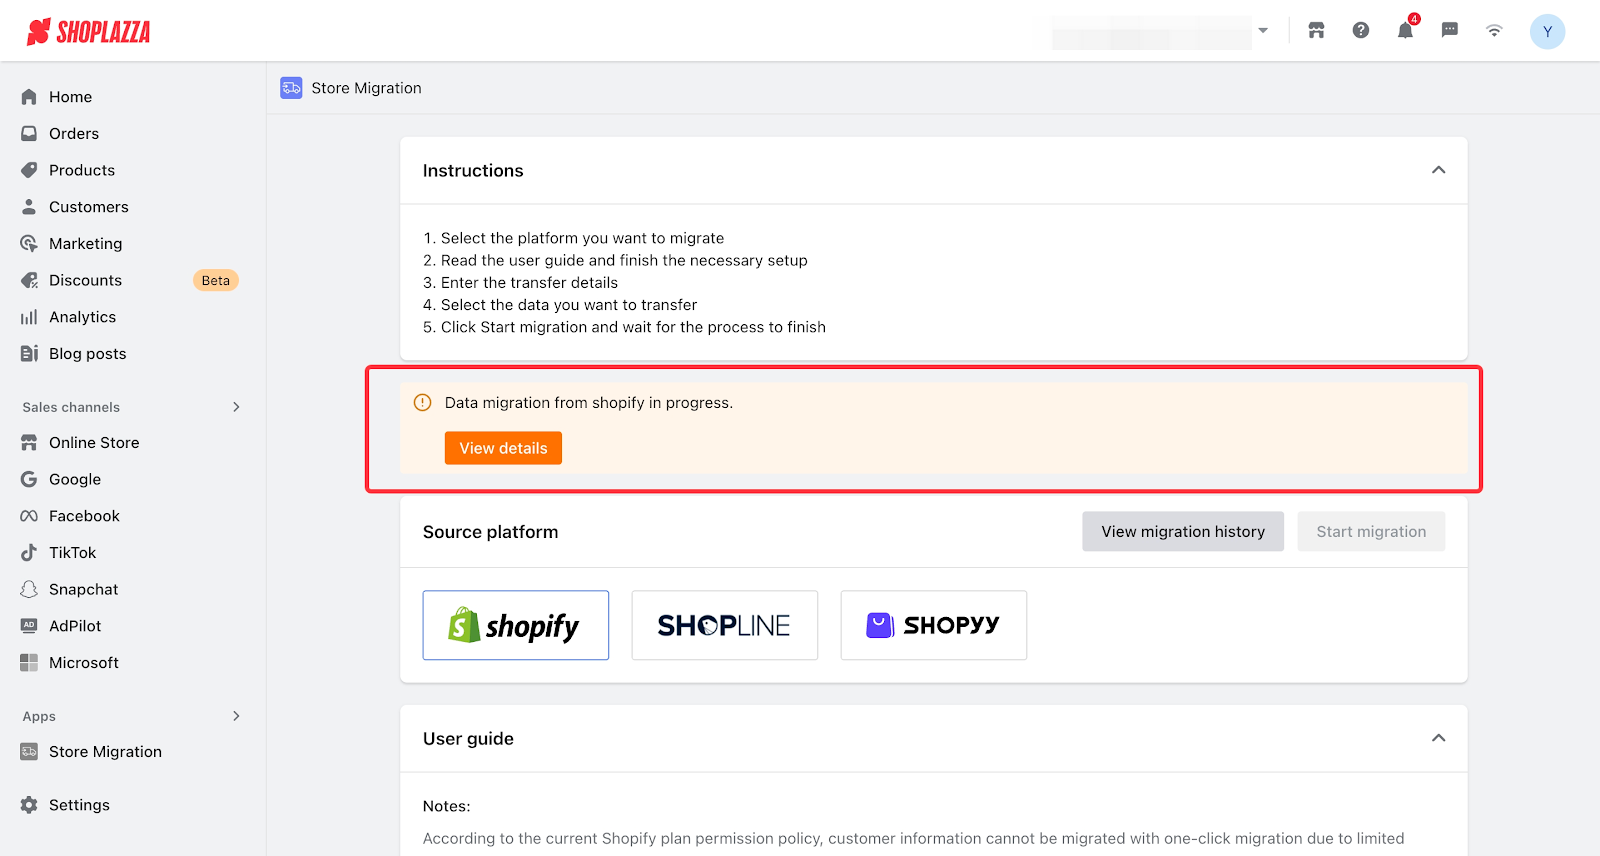Screen dimensions: 1600x856
Task: Open the storefront icon in top bar
Action: 1316,31
